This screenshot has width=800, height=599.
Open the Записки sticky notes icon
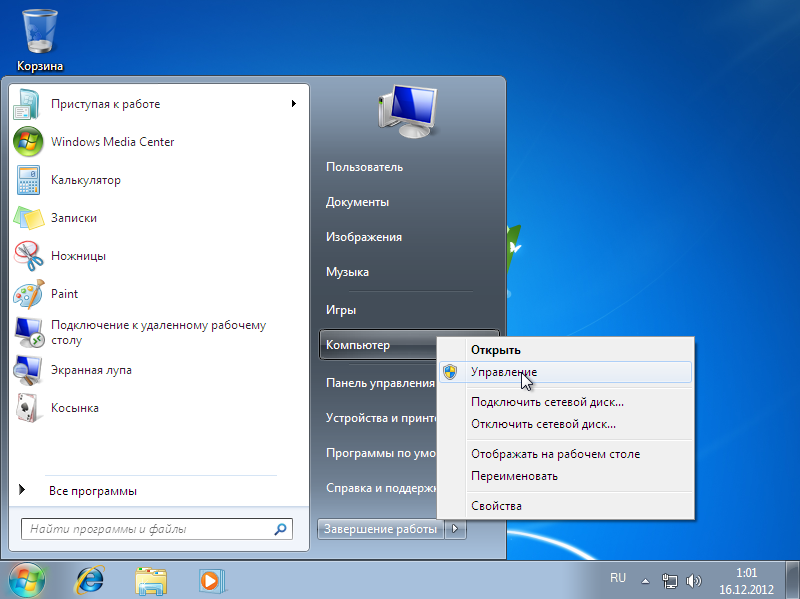point(28,218)
